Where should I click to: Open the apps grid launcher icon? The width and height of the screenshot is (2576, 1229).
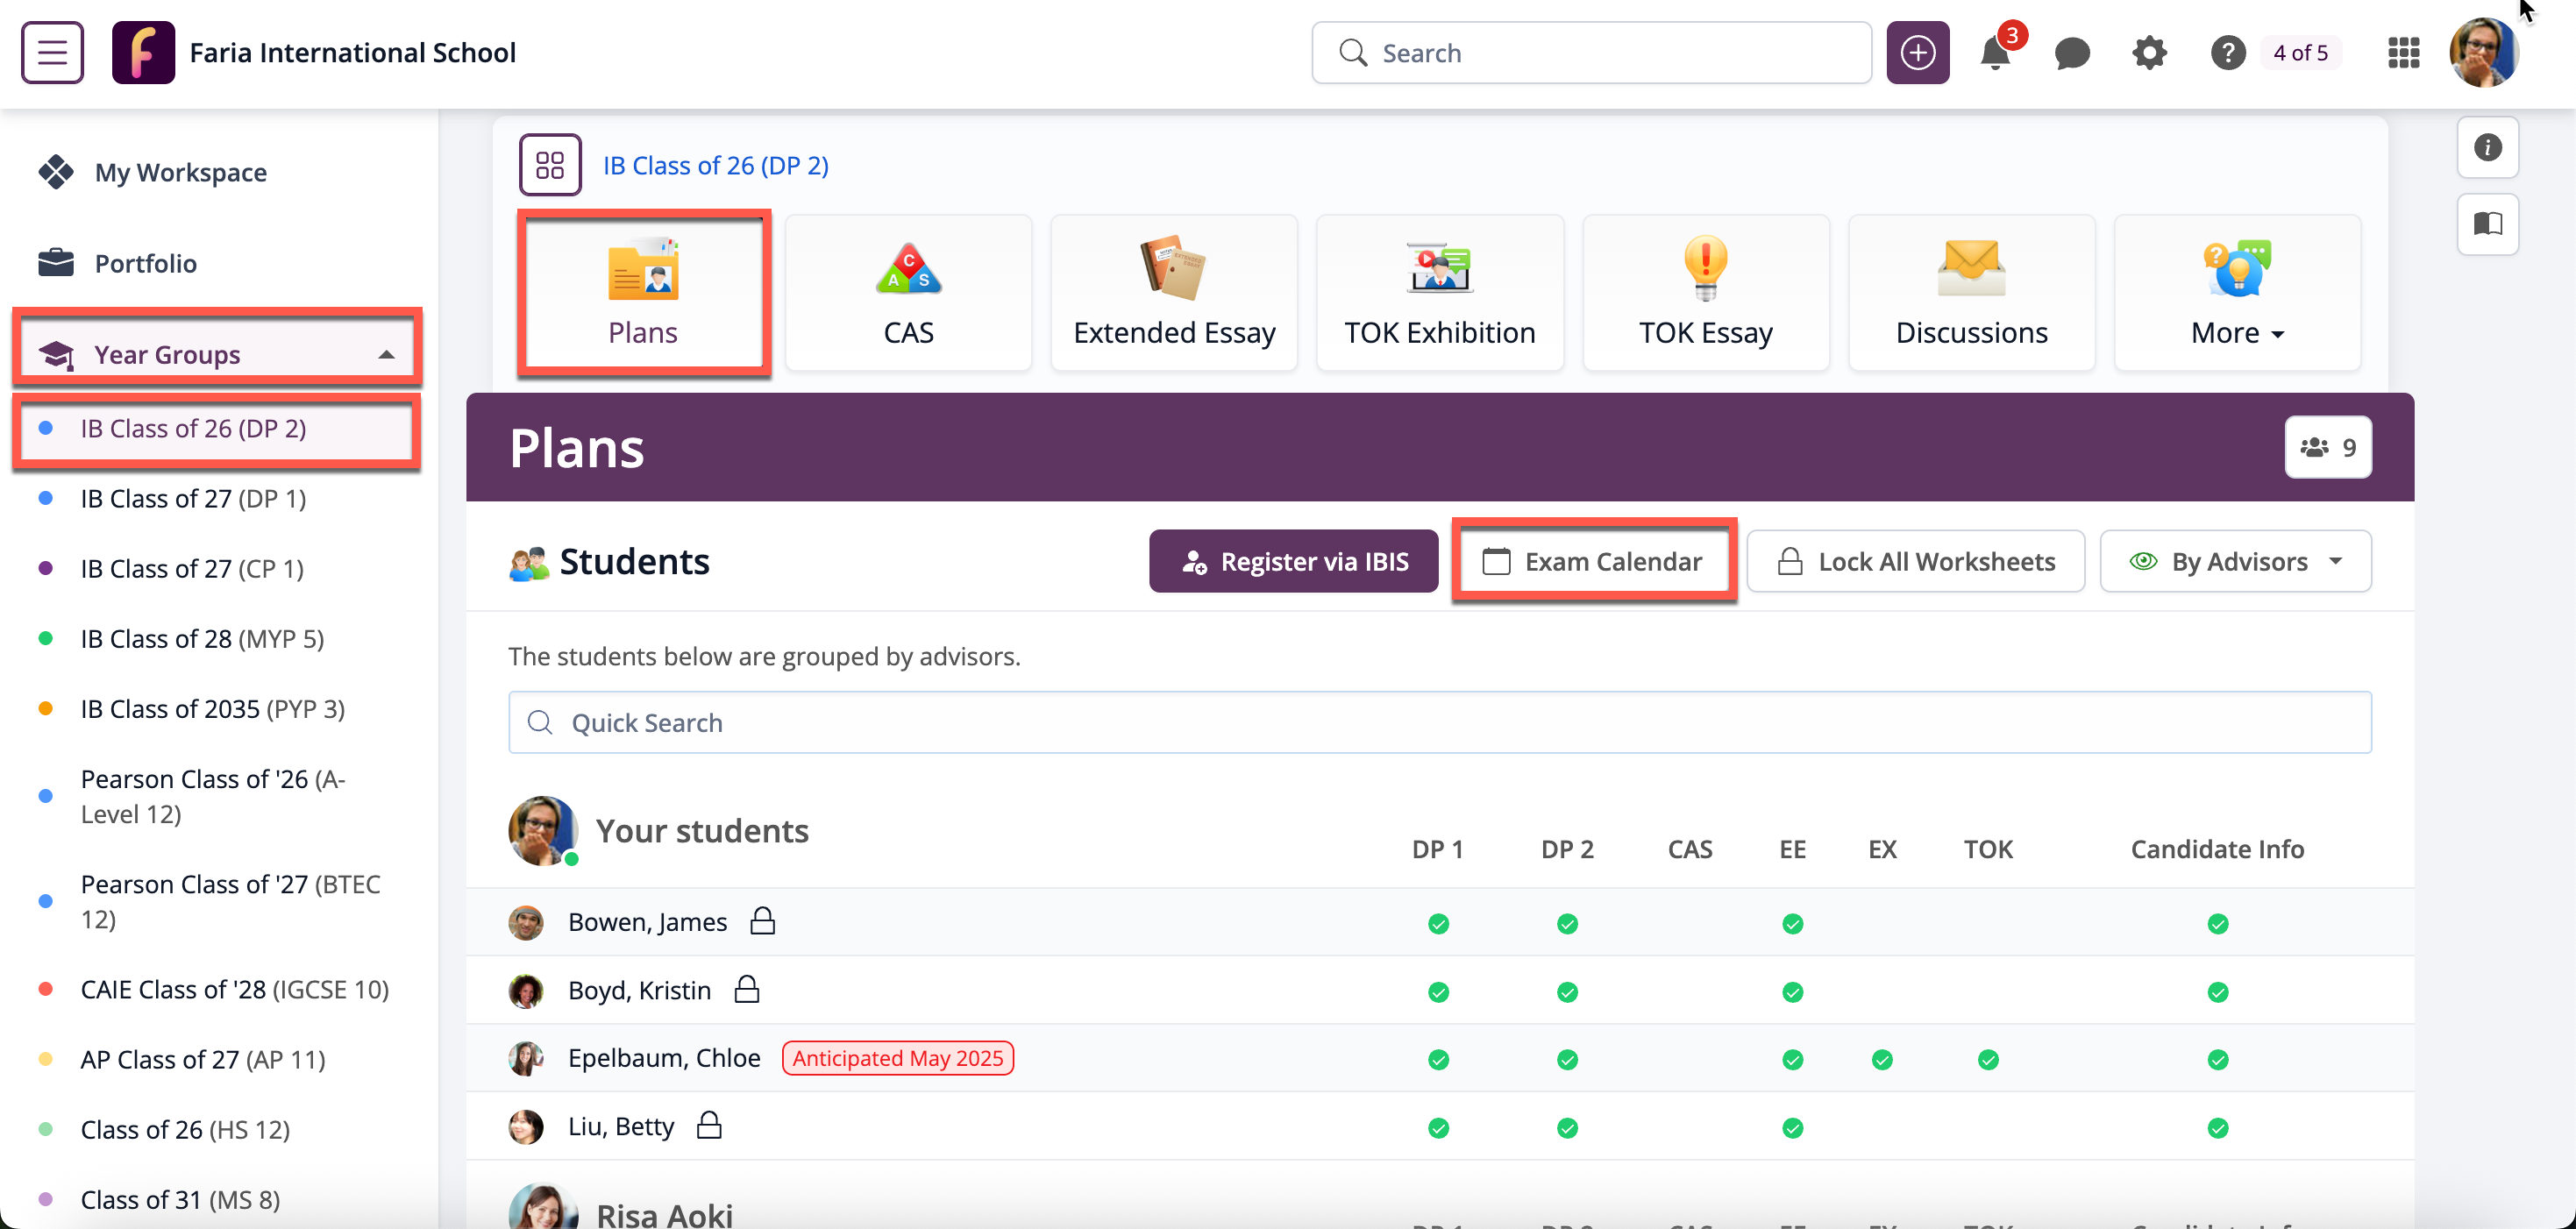[2403, 53]
